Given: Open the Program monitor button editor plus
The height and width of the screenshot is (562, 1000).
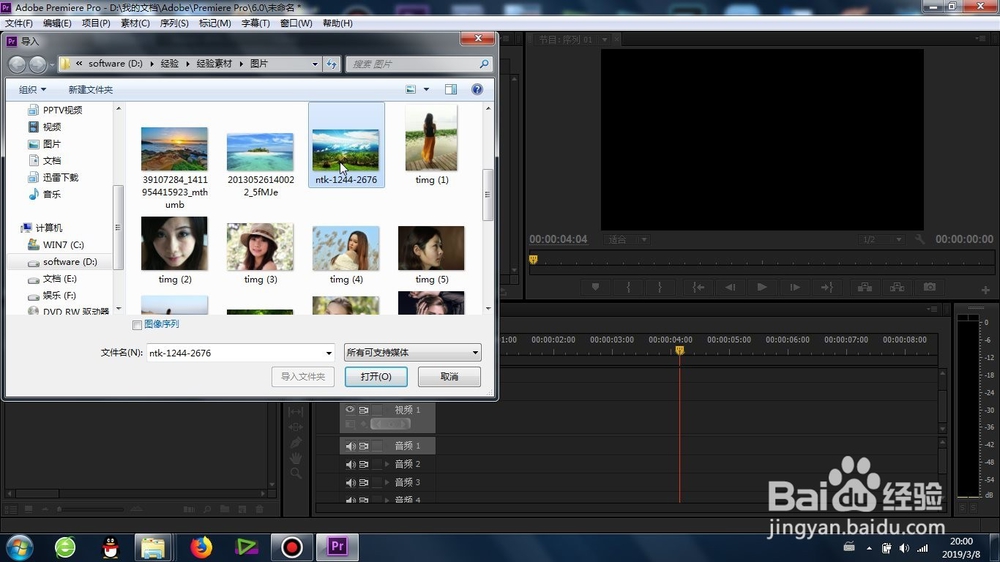Looking at the screenshot, I should (985, 290).
